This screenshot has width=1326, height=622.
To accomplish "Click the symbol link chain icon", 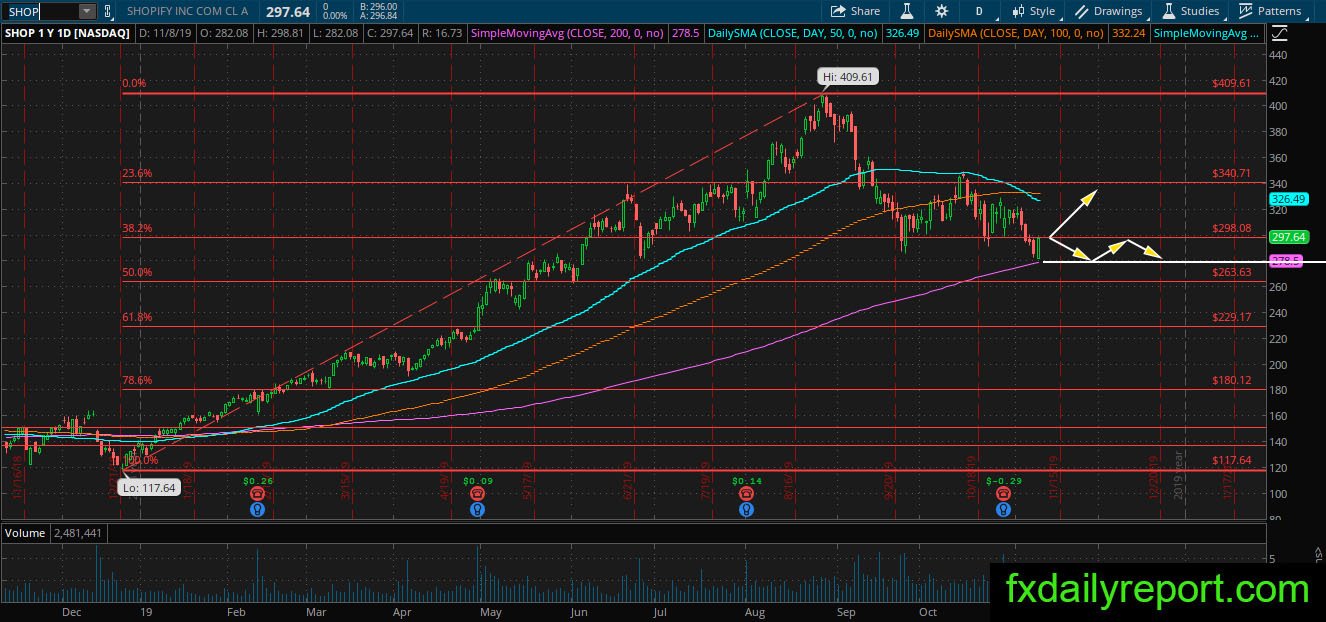I will point(106,11).
